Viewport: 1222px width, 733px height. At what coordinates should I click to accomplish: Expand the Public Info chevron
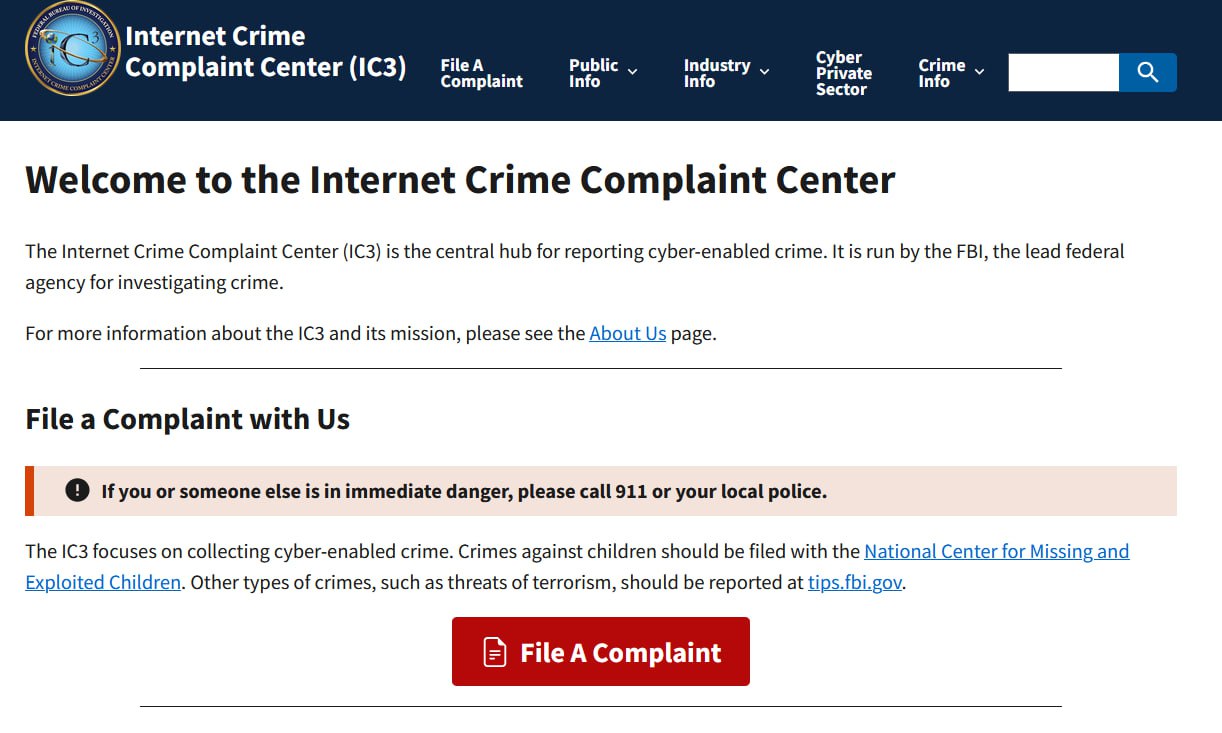(632, 72)
